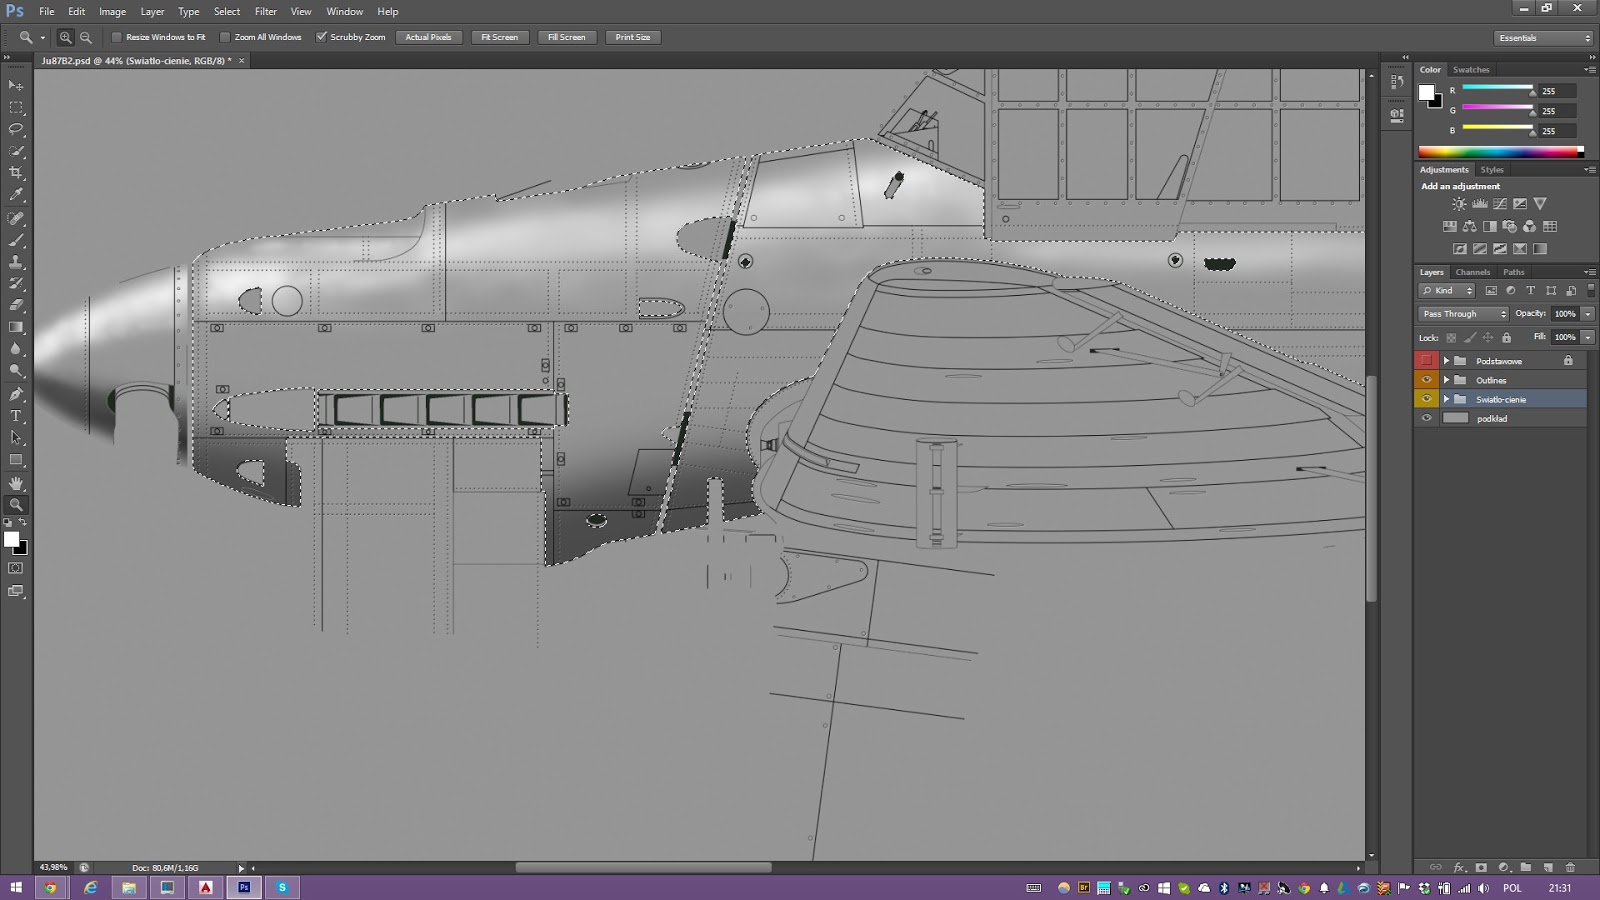Show the Podstawowe layer group

(x=1426, y=361)
